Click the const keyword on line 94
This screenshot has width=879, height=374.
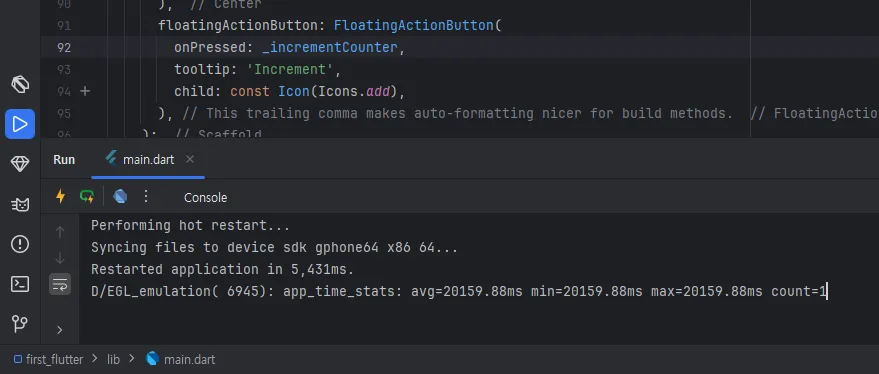[x=250, y=91]
